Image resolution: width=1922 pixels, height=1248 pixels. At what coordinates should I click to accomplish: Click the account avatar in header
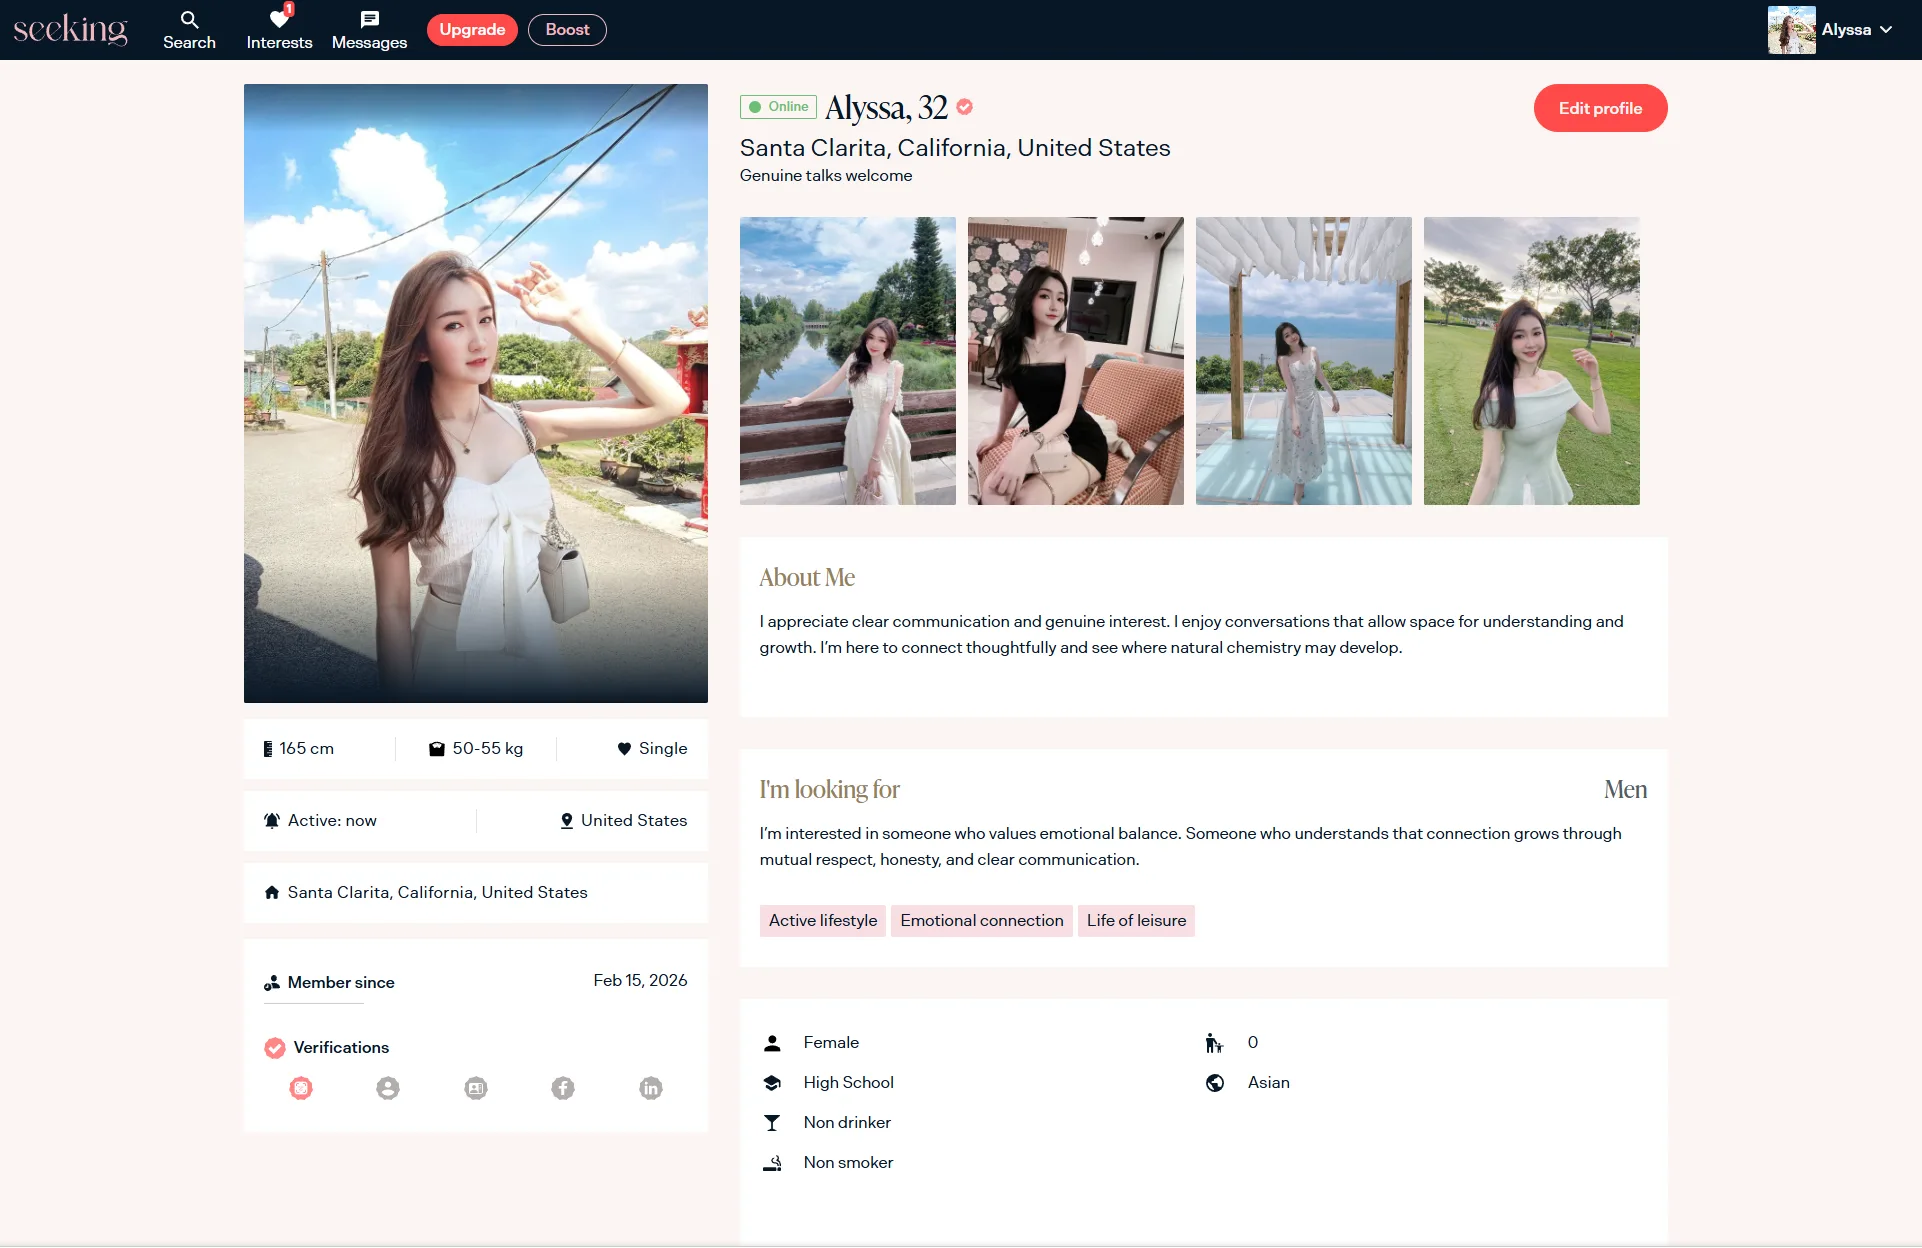coord(1791,30)
